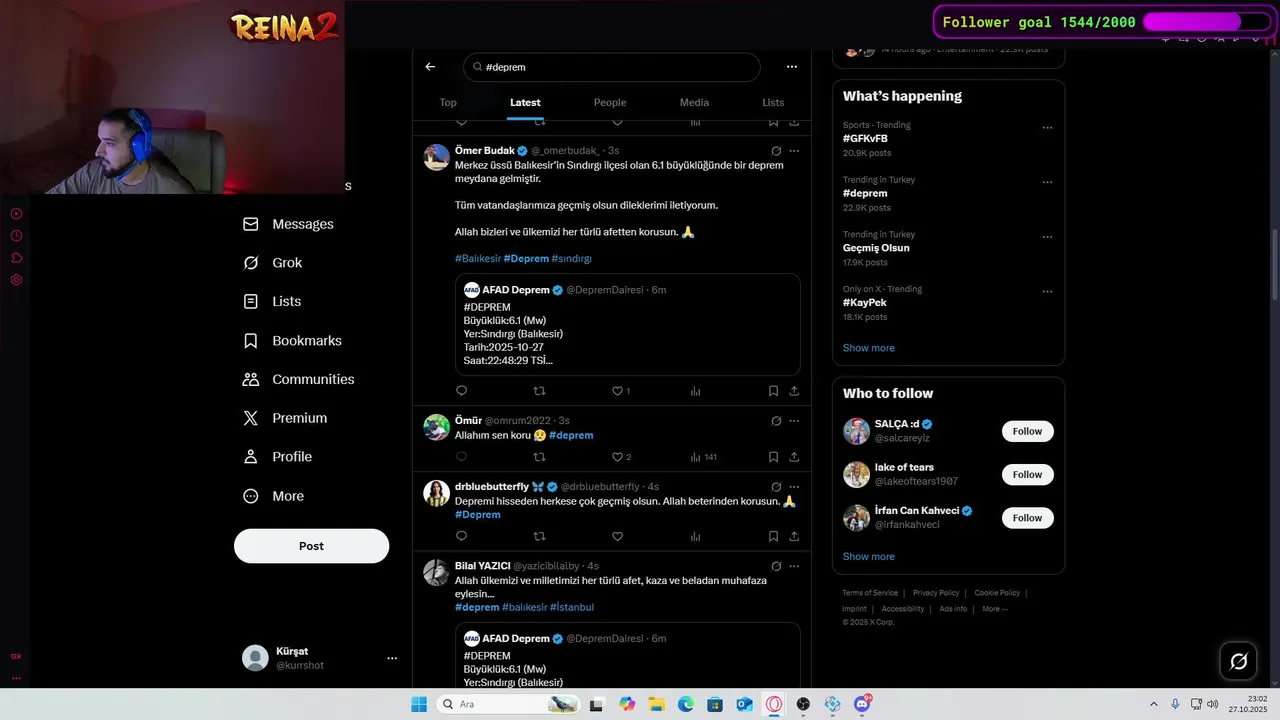This screenshot has height=720, width=1280.
Task: Reply to Ömer Budak's tweet
Action: 461,391
